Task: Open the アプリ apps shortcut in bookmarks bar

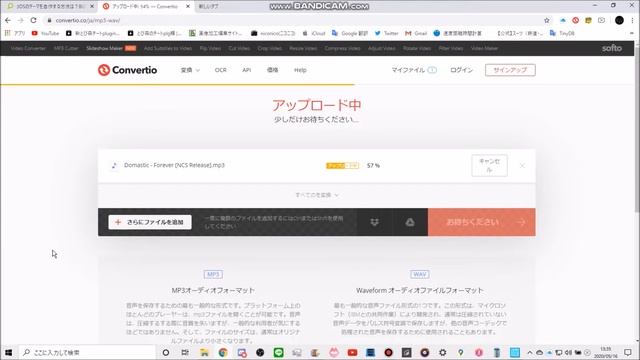Action: pos(15,33)
